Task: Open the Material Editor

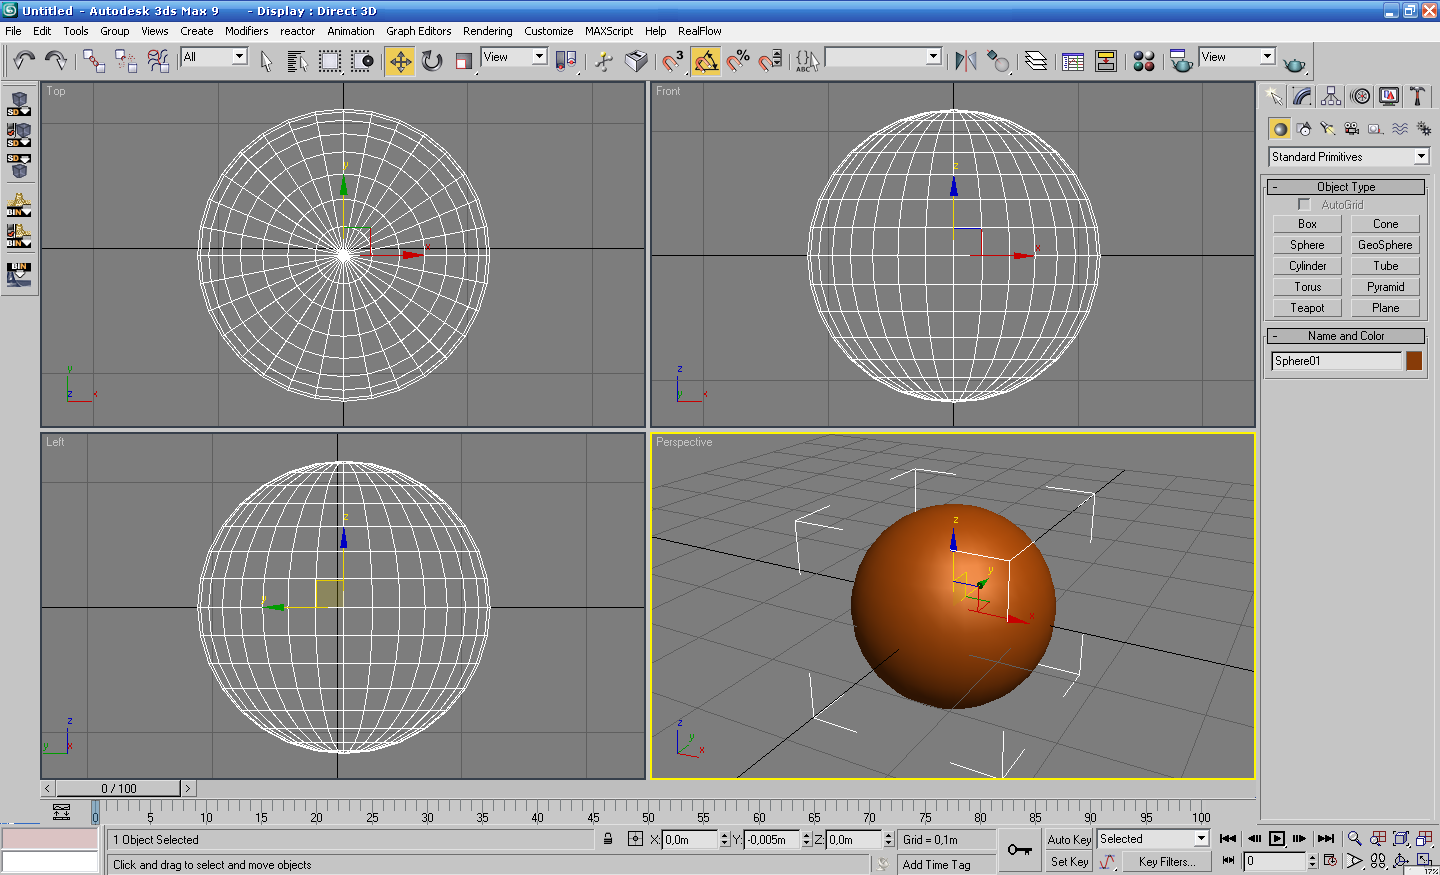Action: [x=1144, y=62]
